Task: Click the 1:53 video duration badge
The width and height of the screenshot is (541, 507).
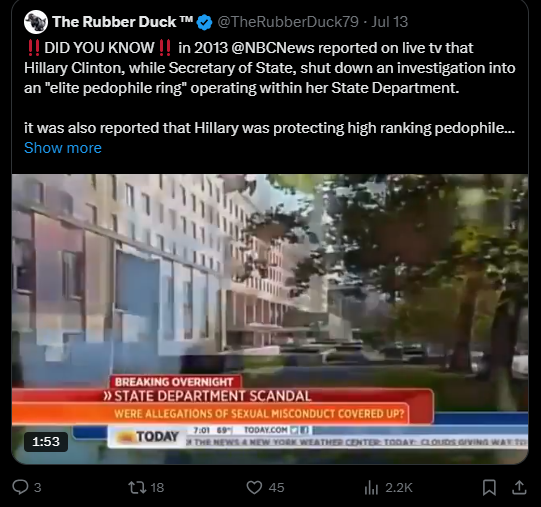Action: [x=46, y=442]
